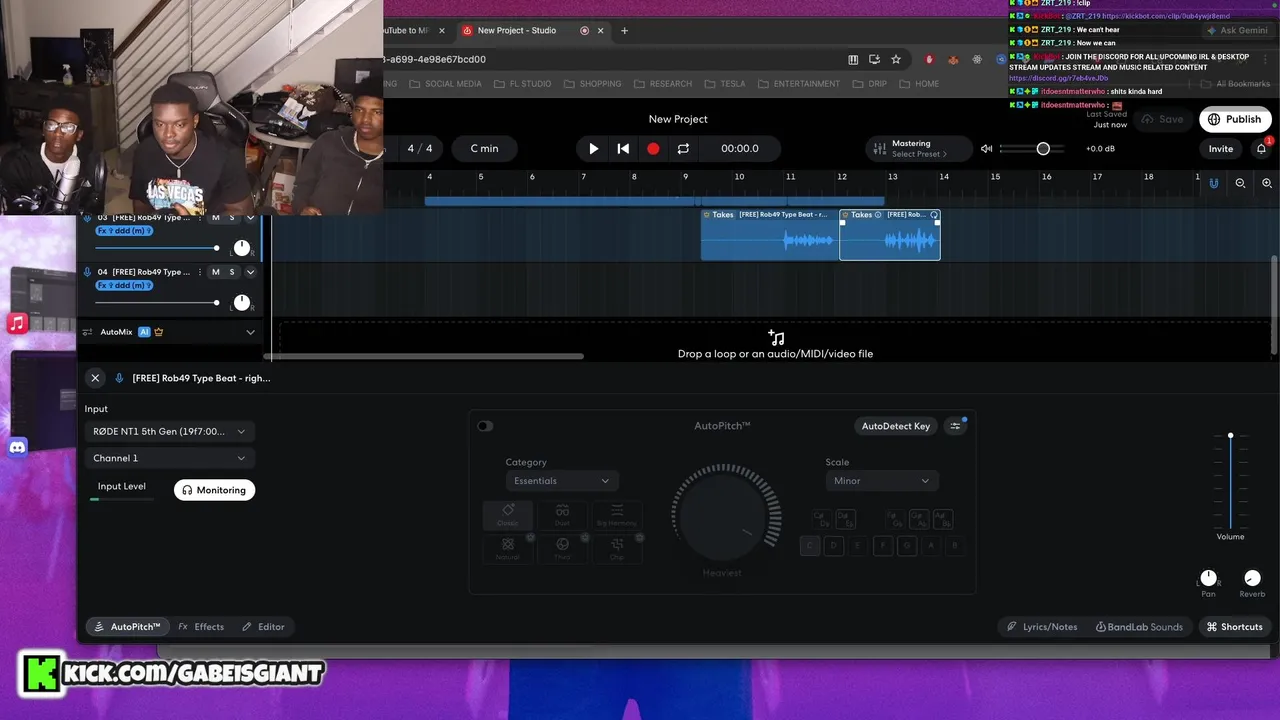Solo track 04 with the S button
Screen dimensions: 1280x720
click(232, 272)
